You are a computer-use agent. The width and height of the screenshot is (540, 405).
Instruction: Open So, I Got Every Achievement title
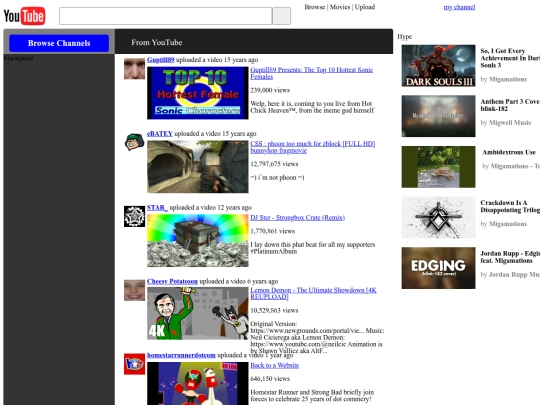(510, 58)
